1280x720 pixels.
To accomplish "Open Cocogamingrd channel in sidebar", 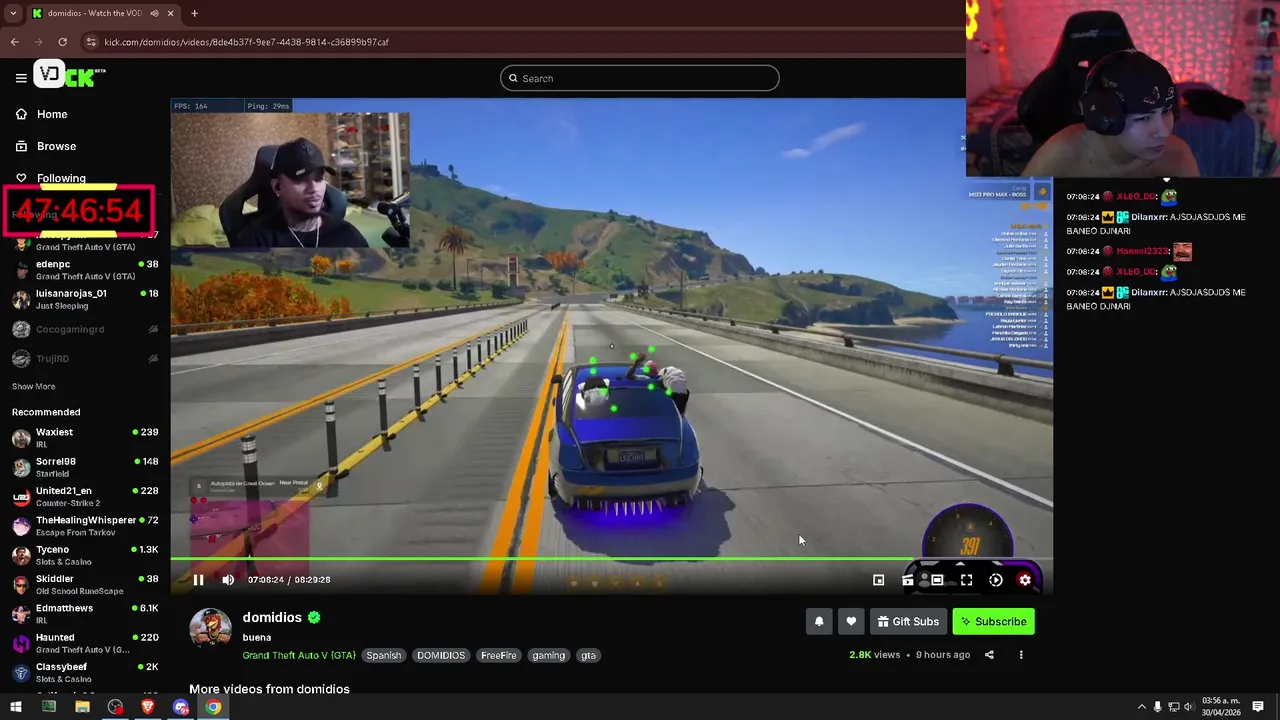I will [85, 329].
